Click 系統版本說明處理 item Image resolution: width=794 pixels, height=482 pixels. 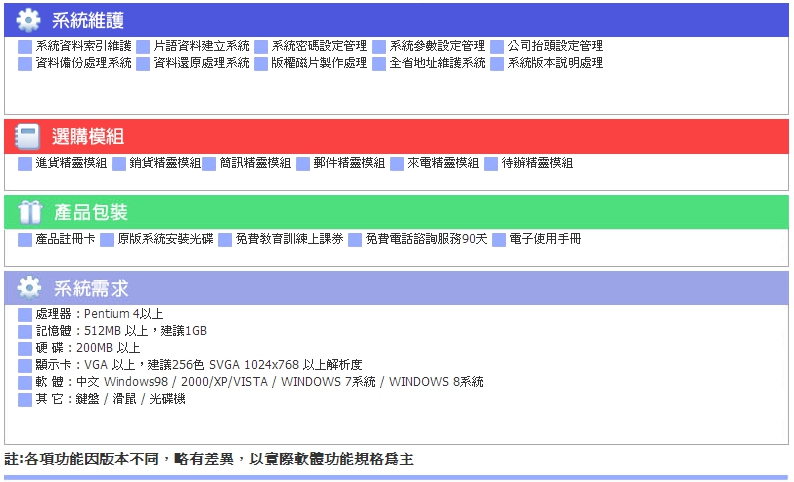(x=555, y=63)
